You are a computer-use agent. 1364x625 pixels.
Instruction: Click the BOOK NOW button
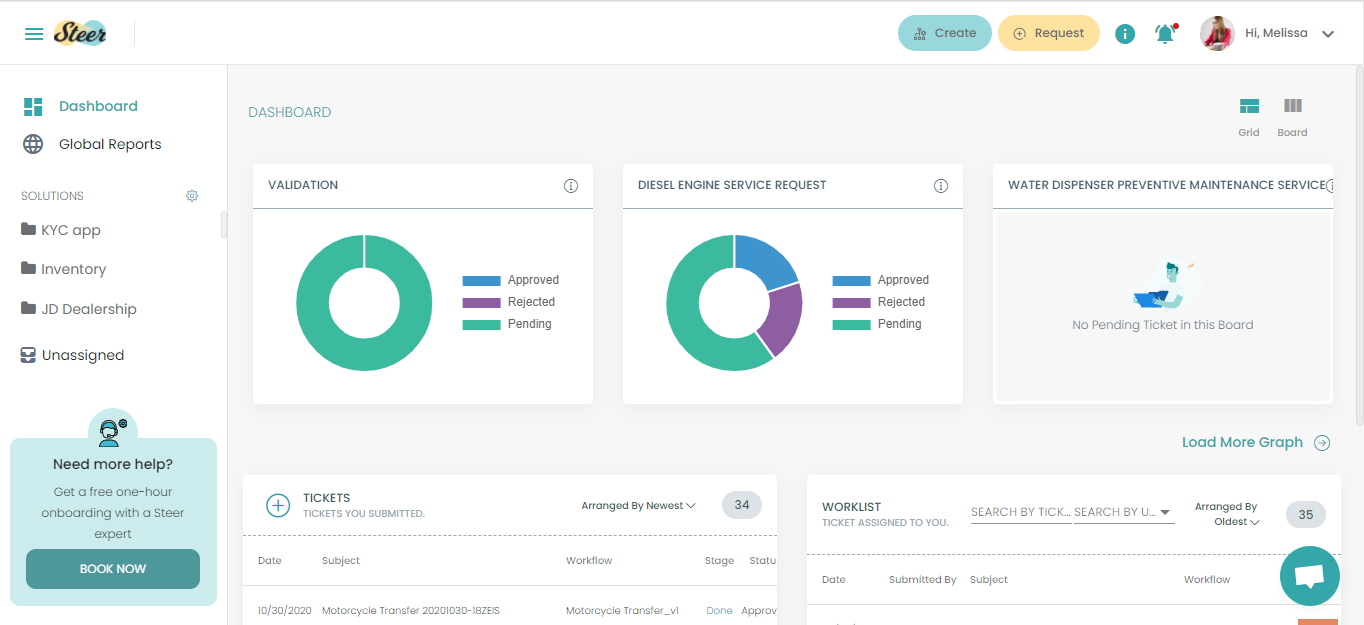(113, 569)
